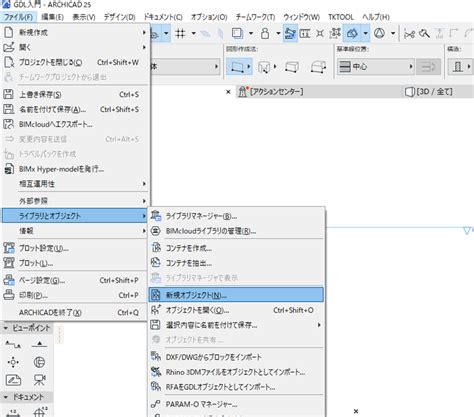Image resolution: width=474 pixels, height=417 pixels.
Task: Choose 名前を付けて保存(A)...
Action: click(75, 109)
